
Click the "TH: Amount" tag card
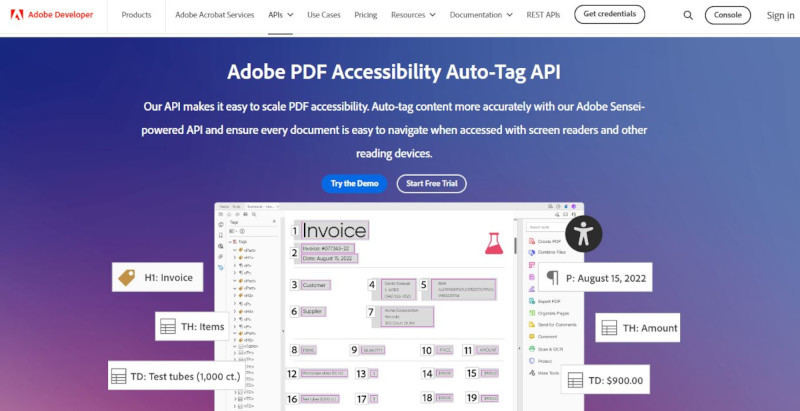tap(638, 328)
